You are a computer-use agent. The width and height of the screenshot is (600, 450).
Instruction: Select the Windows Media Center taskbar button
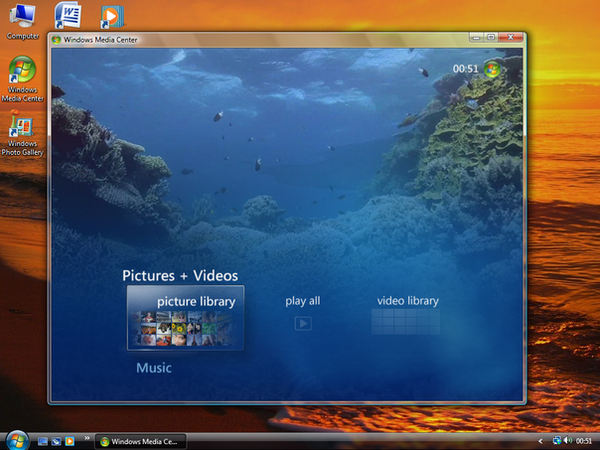coord(140,442)
